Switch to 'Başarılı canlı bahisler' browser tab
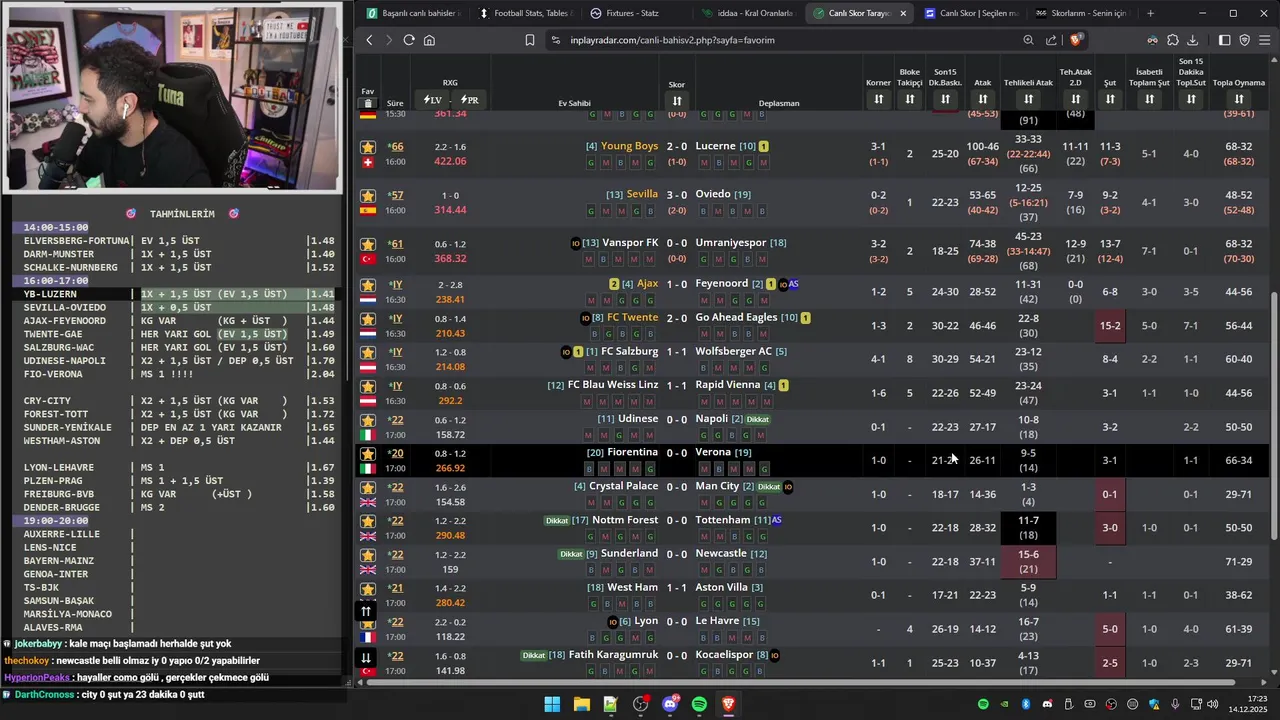Screen dimensions: 1280x720 (412, 13)
